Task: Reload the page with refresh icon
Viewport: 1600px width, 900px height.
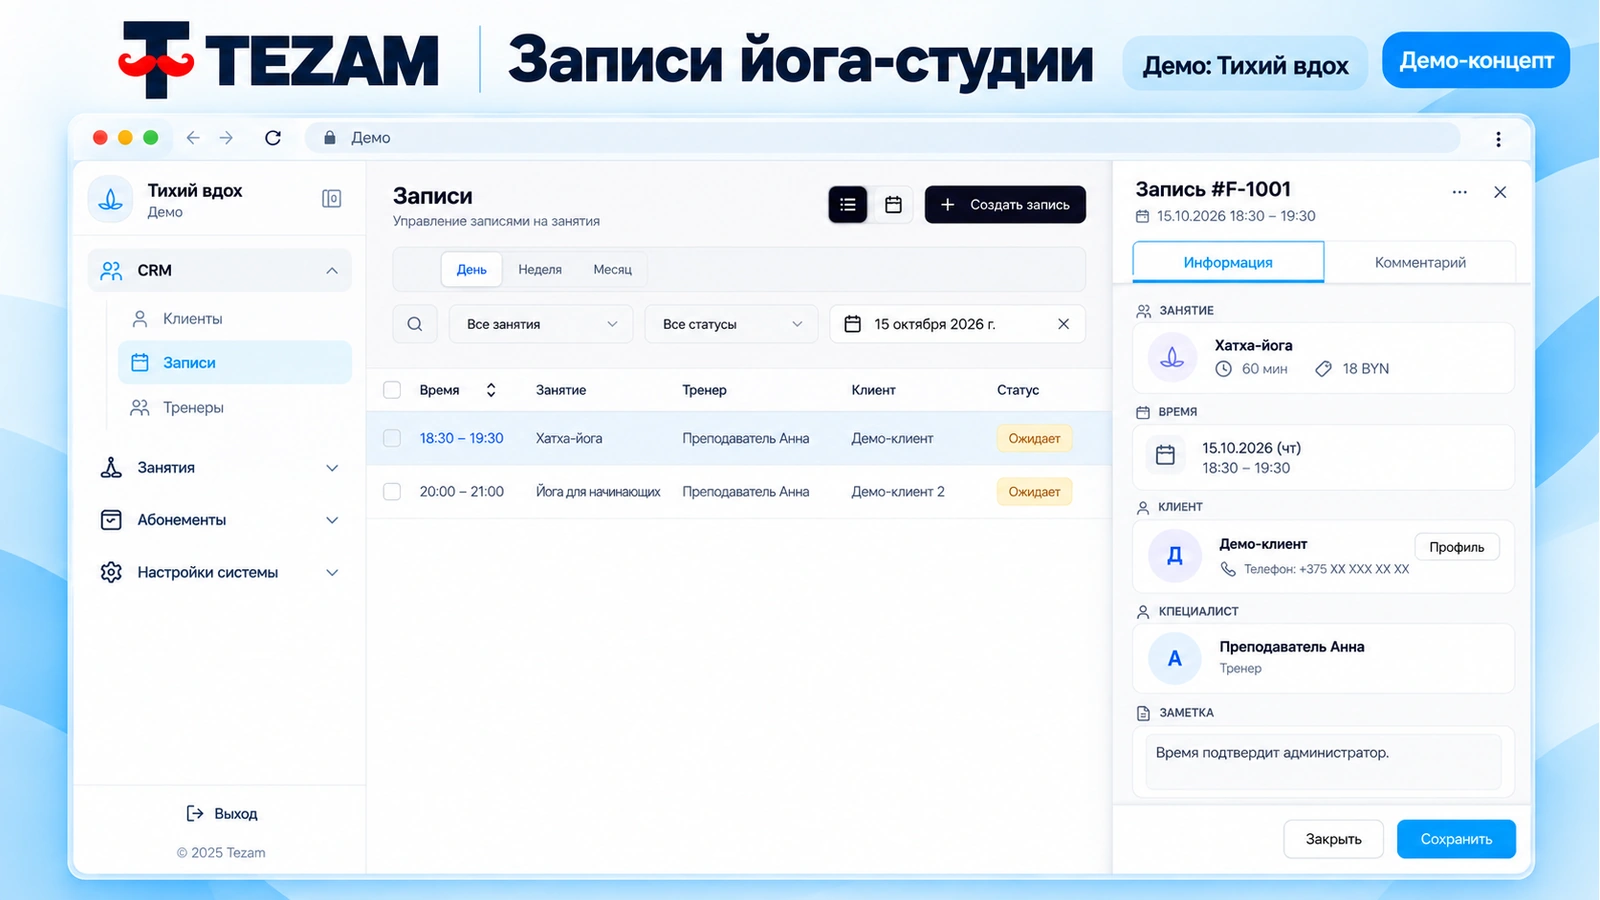Action: click(x=273, y=138)
